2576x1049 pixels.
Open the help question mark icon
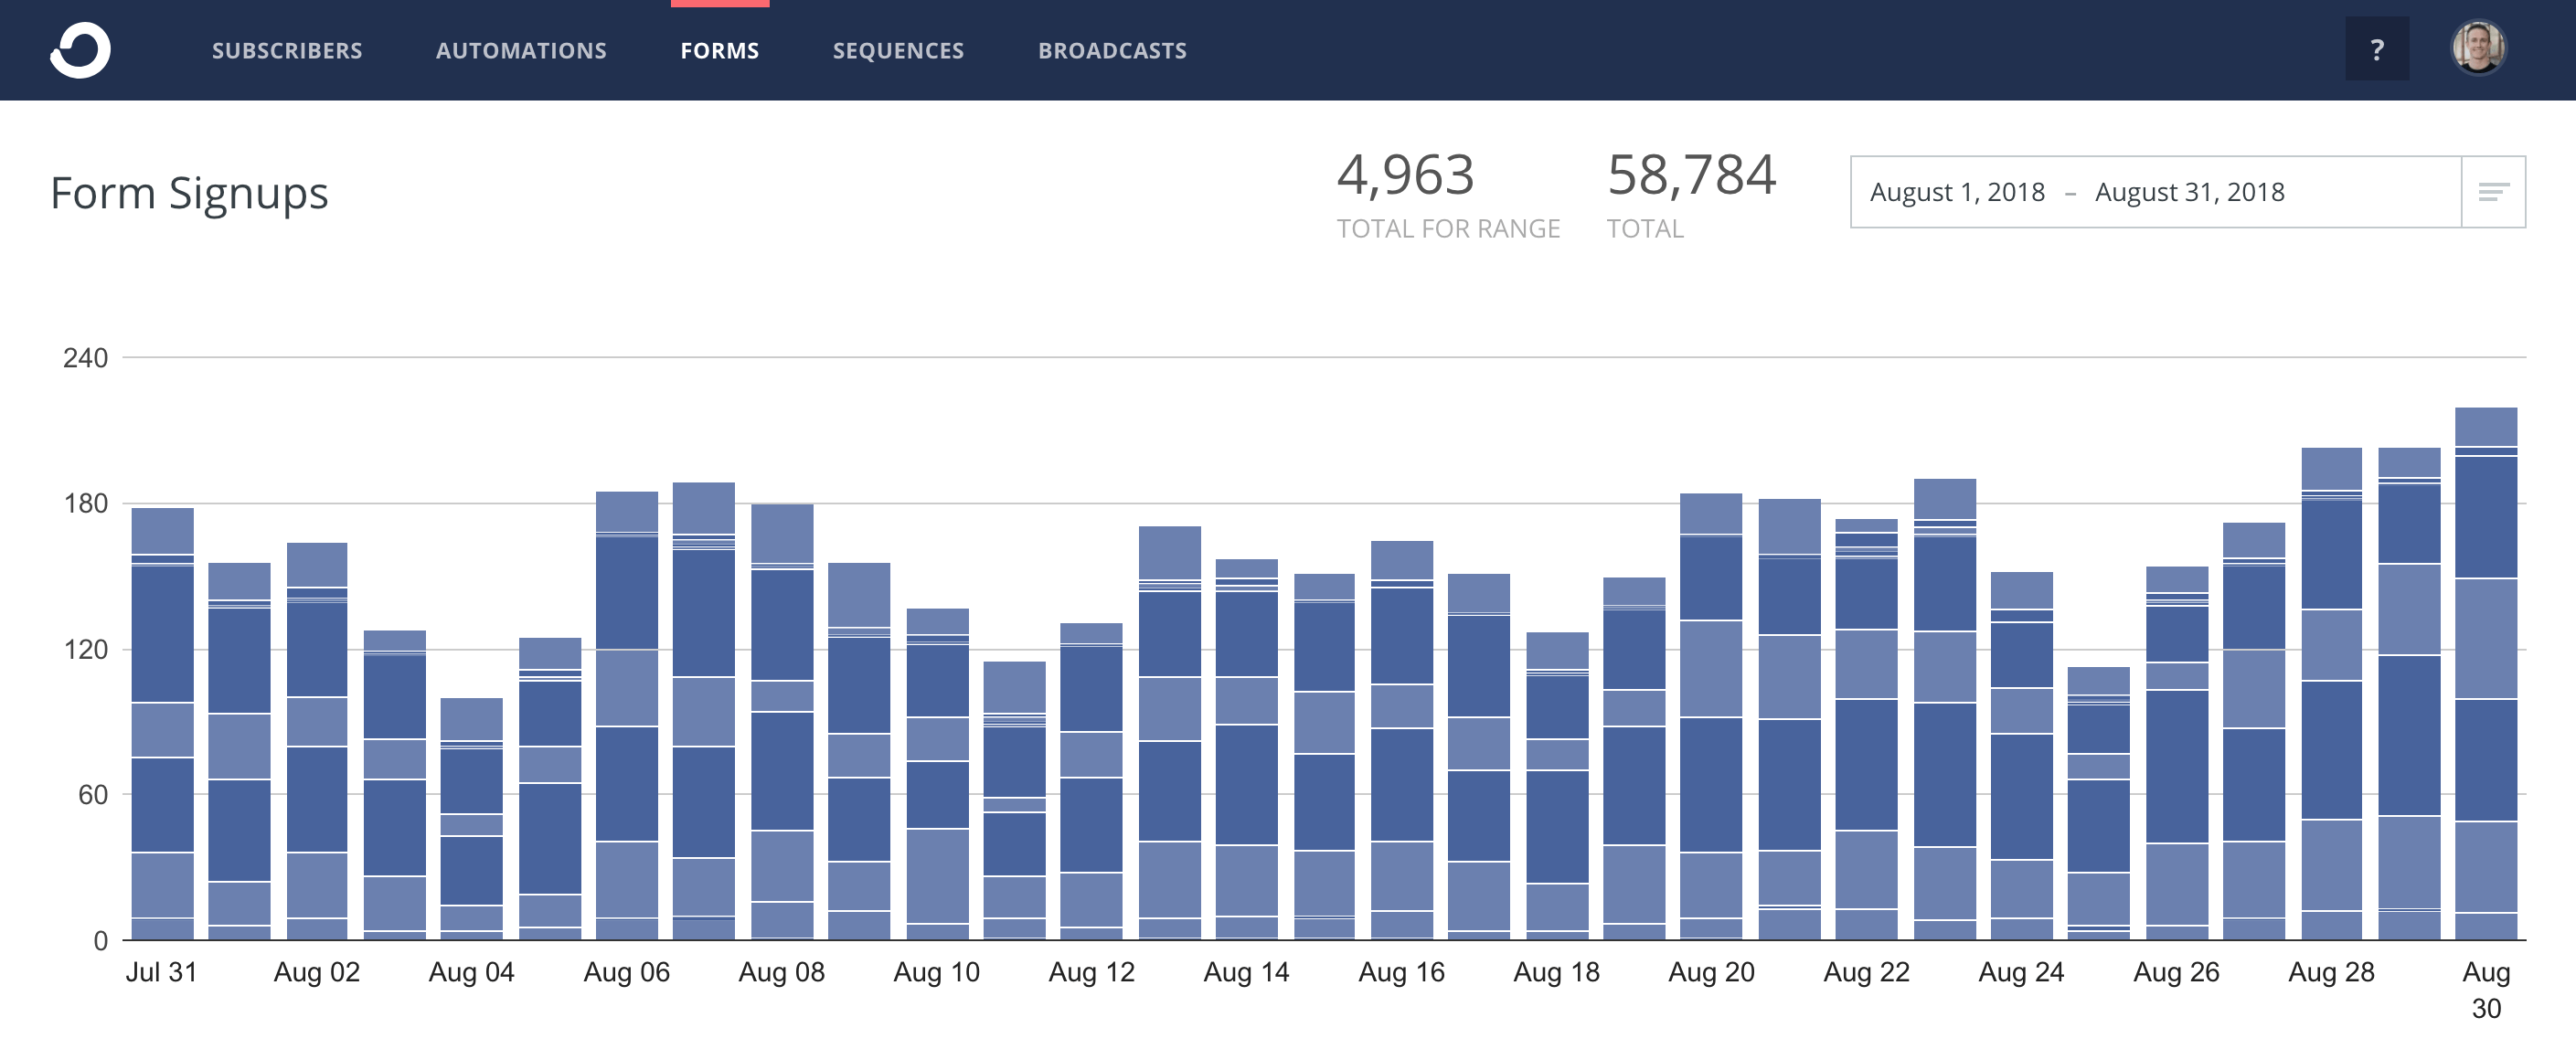(2377, 49)
